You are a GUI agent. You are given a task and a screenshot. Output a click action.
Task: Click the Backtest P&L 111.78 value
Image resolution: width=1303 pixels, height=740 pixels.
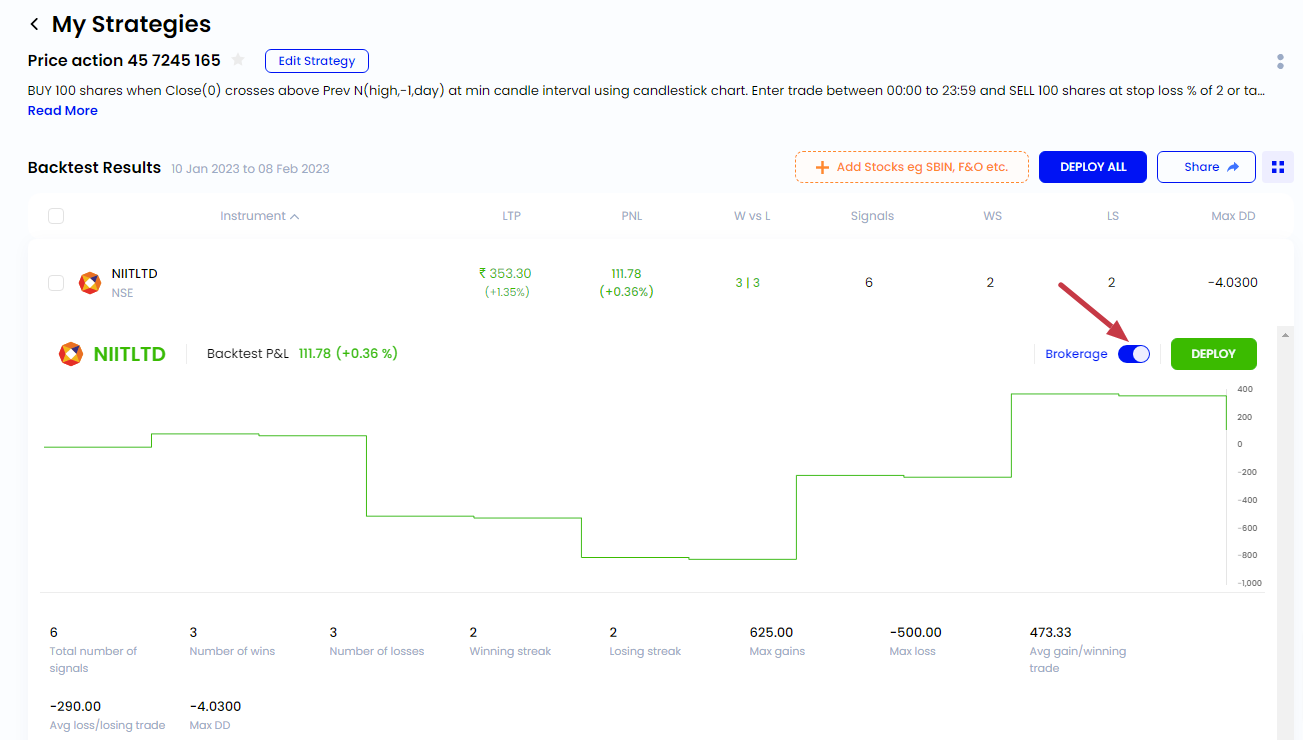point(348,353)
